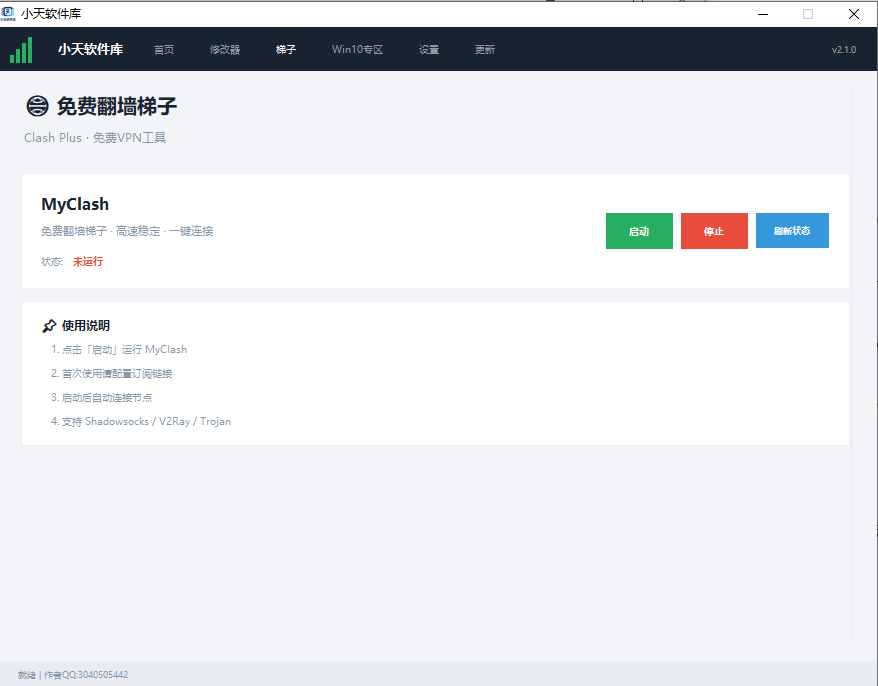
Task: Click the v2.1.0 version label
Action: point(844,50)
